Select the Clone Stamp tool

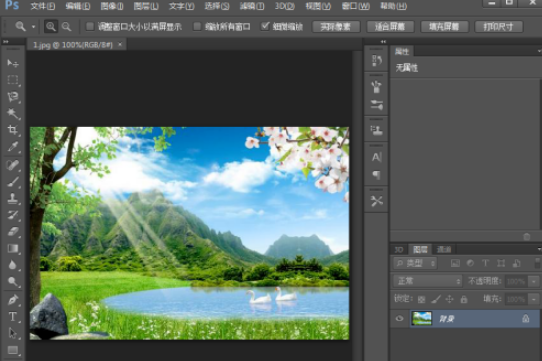tap(13, 198)
